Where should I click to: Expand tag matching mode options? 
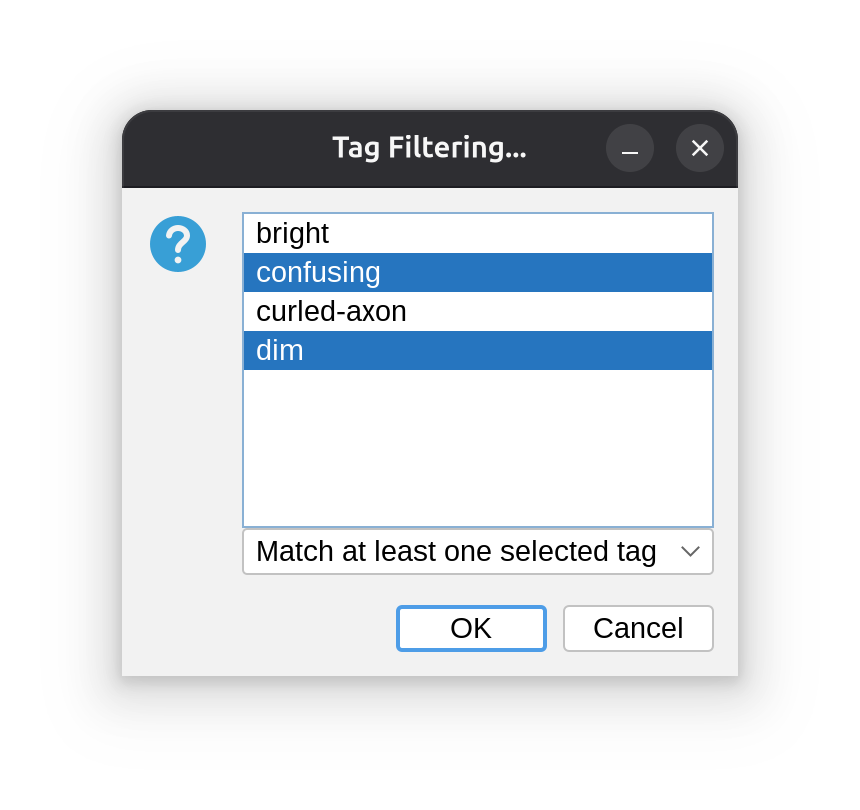click(478, 552)
